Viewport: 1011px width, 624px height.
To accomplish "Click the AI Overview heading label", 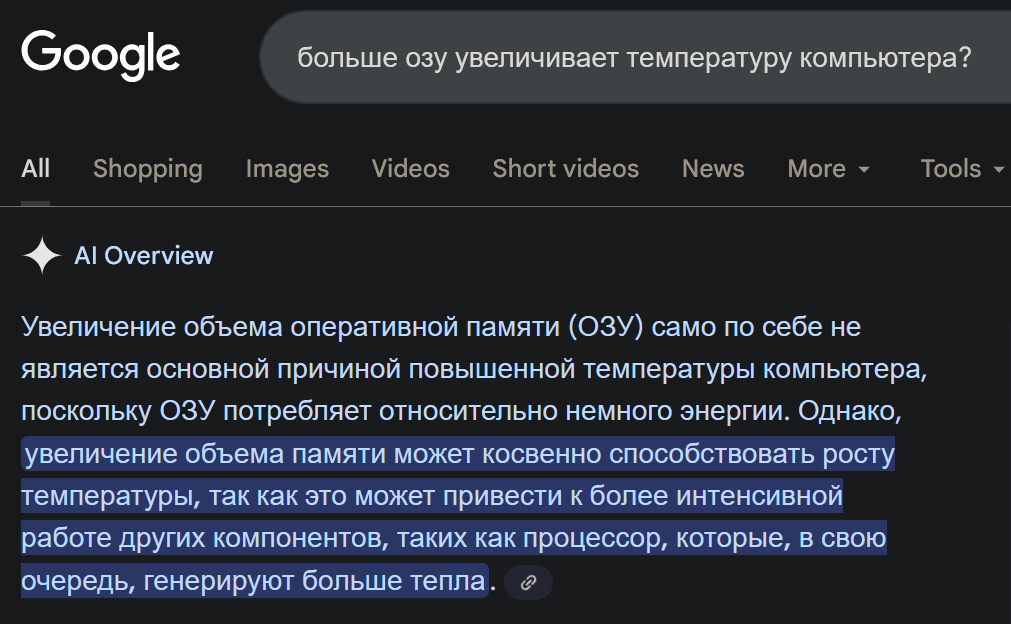I will (x=143, y=256).
